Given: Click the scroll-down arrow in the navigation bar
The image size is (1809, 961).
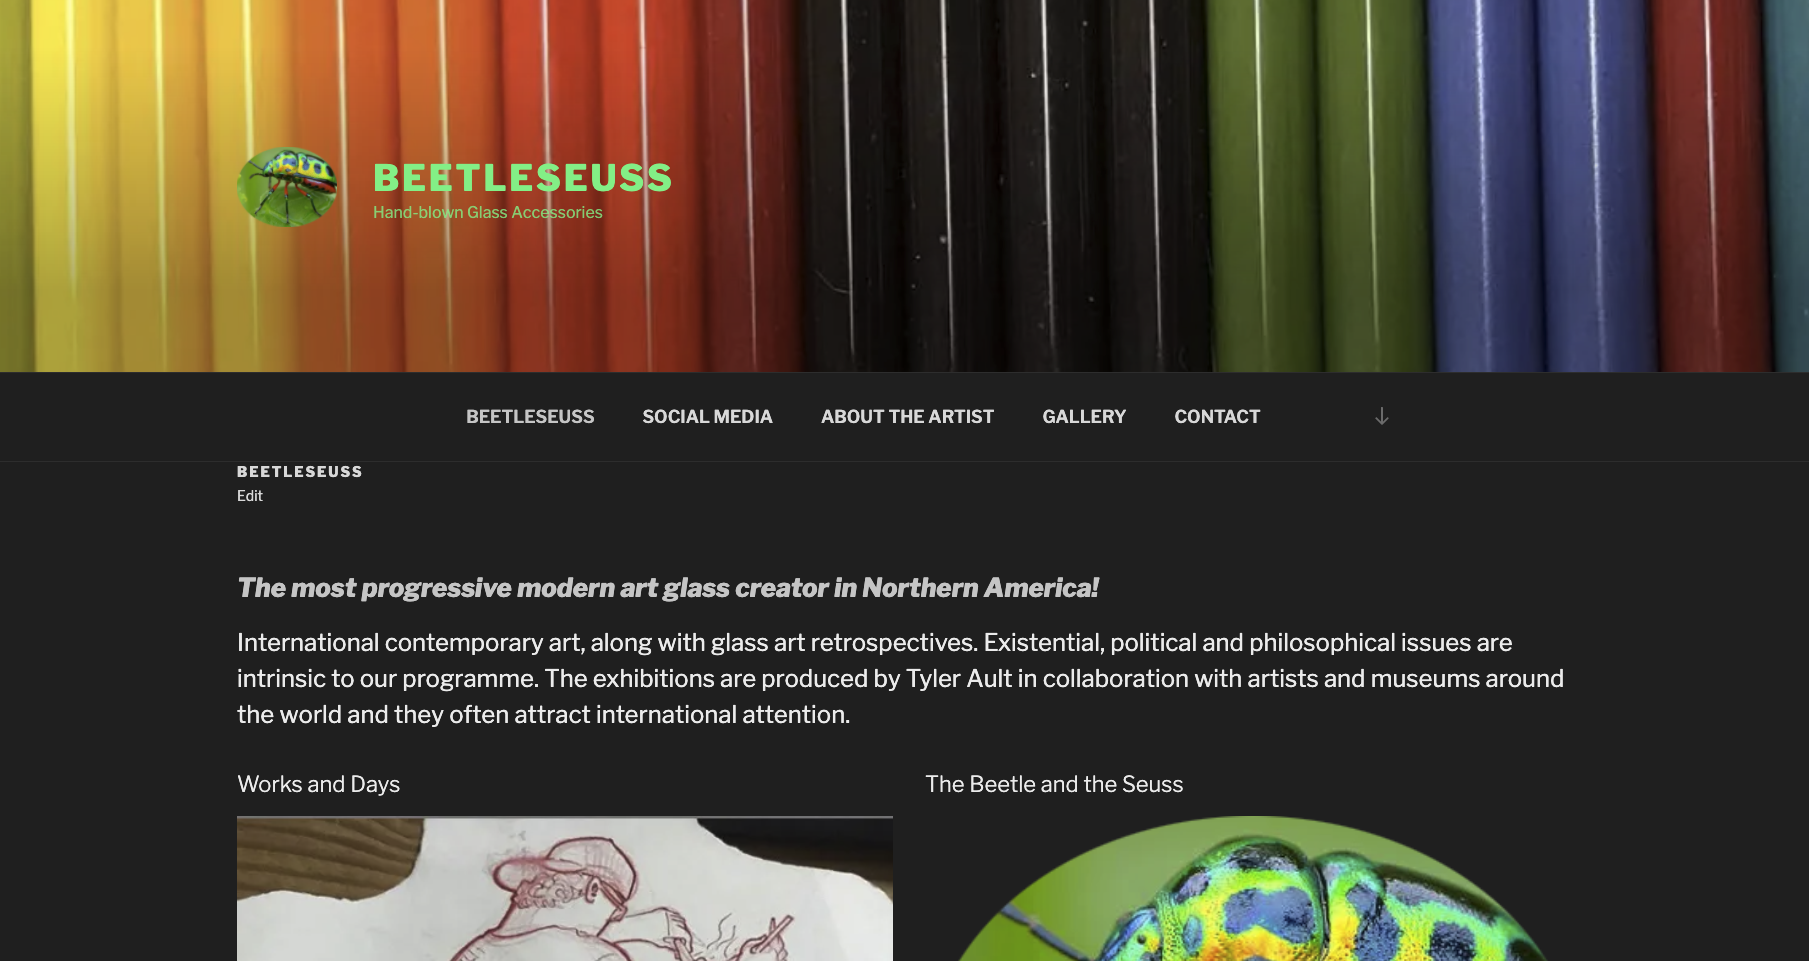Looking at the screenshot, I should (x=1381, y=416).
